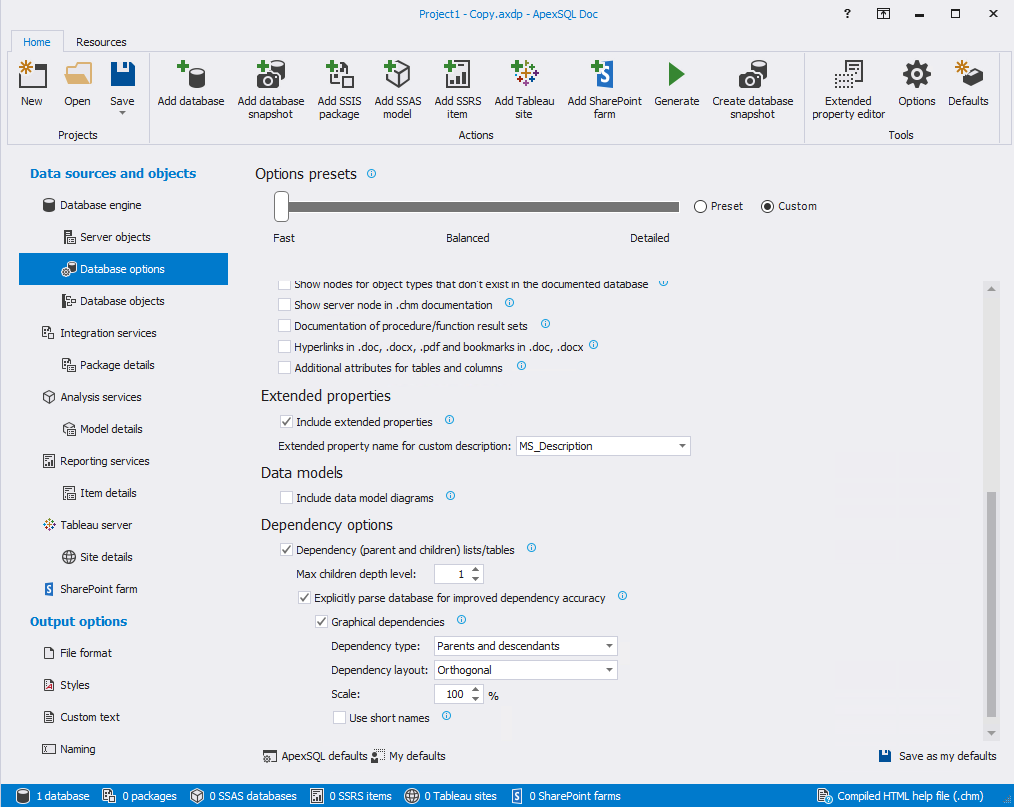Click the Scale value input field

(x=451, y=694)
